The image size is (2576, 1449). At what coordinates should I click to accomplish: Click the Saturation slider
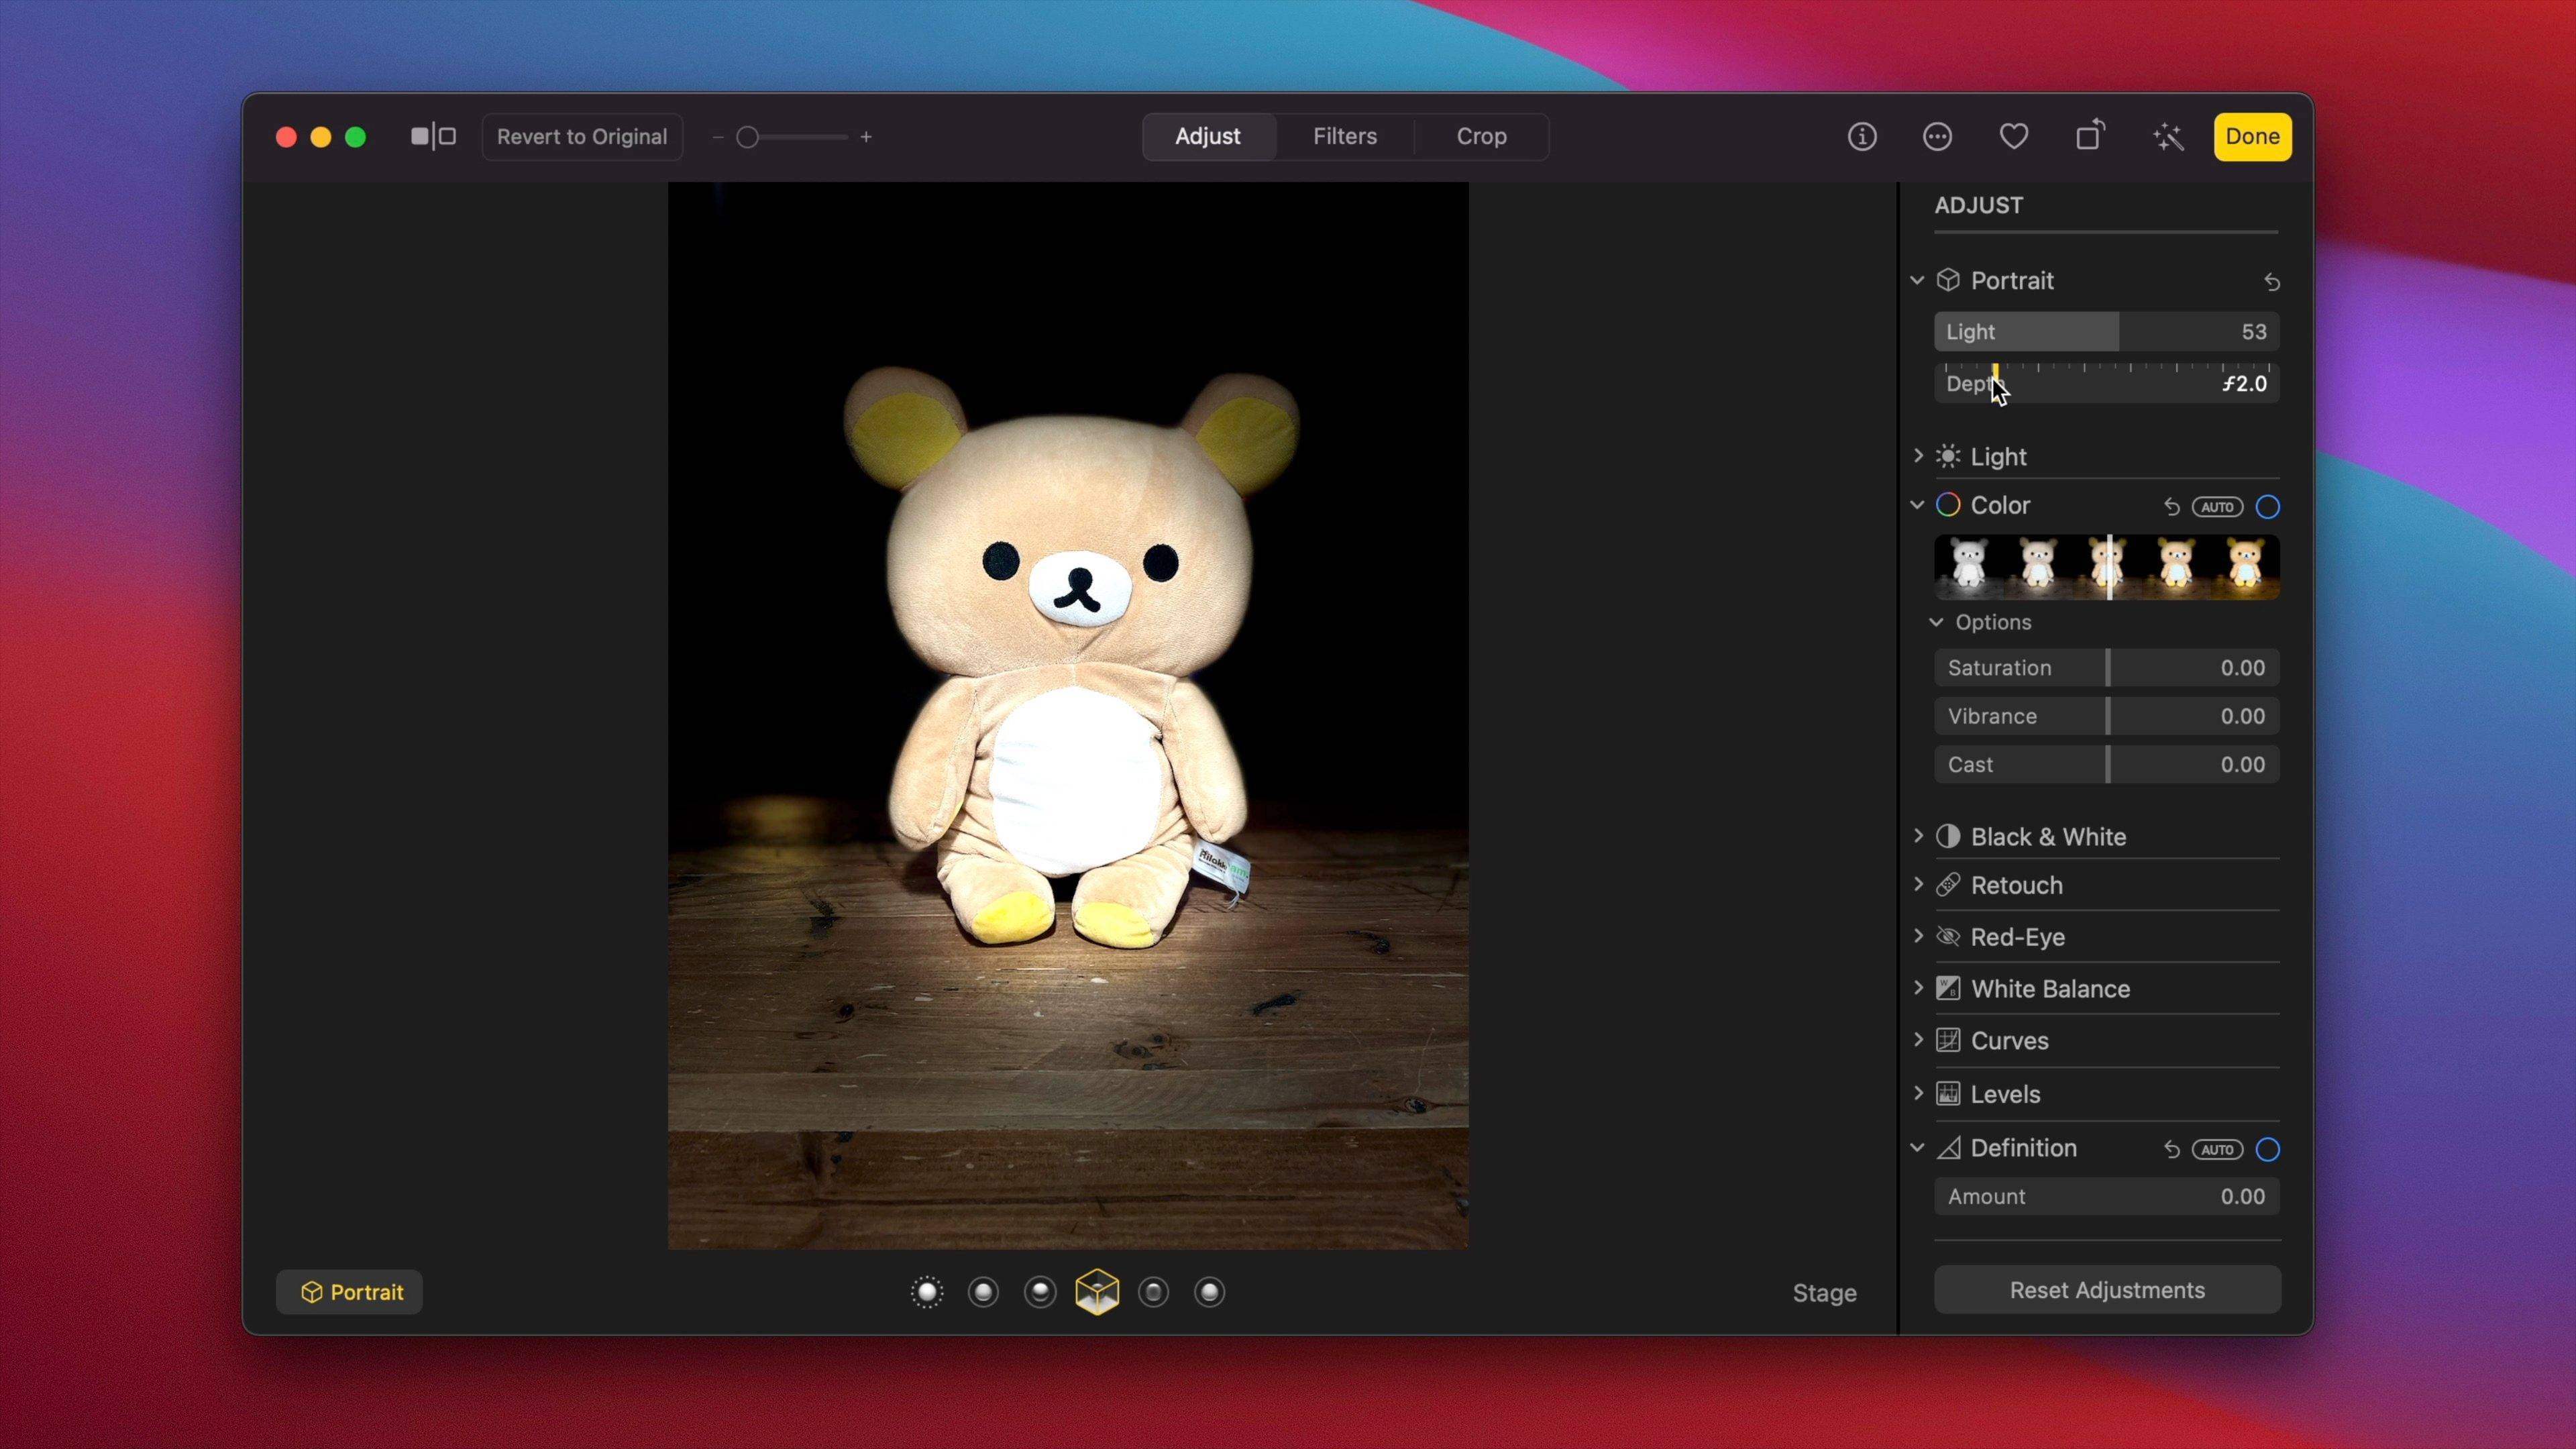point(2107,668)
